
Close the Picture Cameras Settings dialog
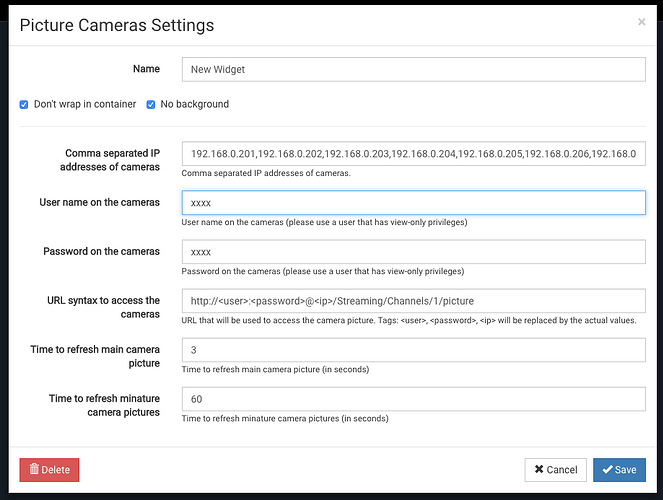tap(641, 21)
